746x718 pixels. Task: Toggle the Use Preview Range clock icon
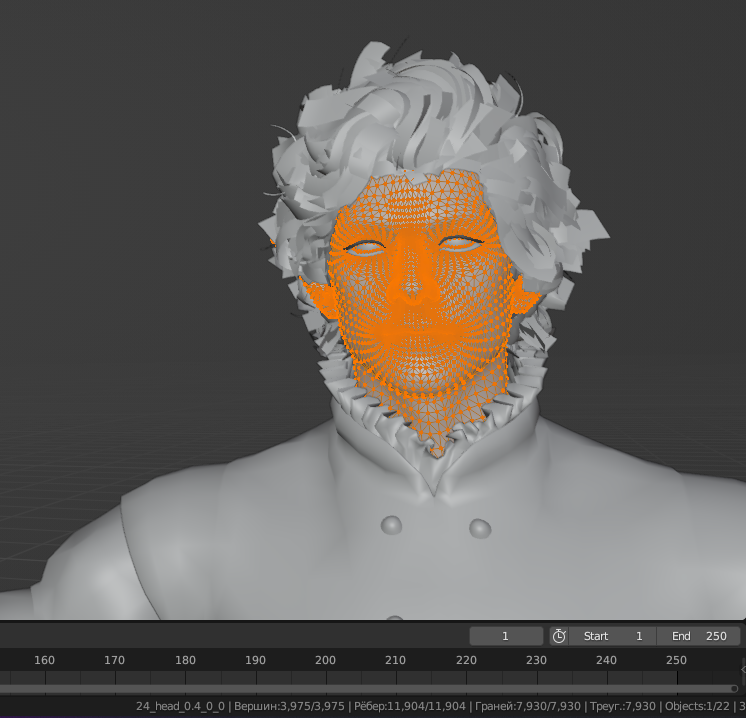click(x=559, y=636)
